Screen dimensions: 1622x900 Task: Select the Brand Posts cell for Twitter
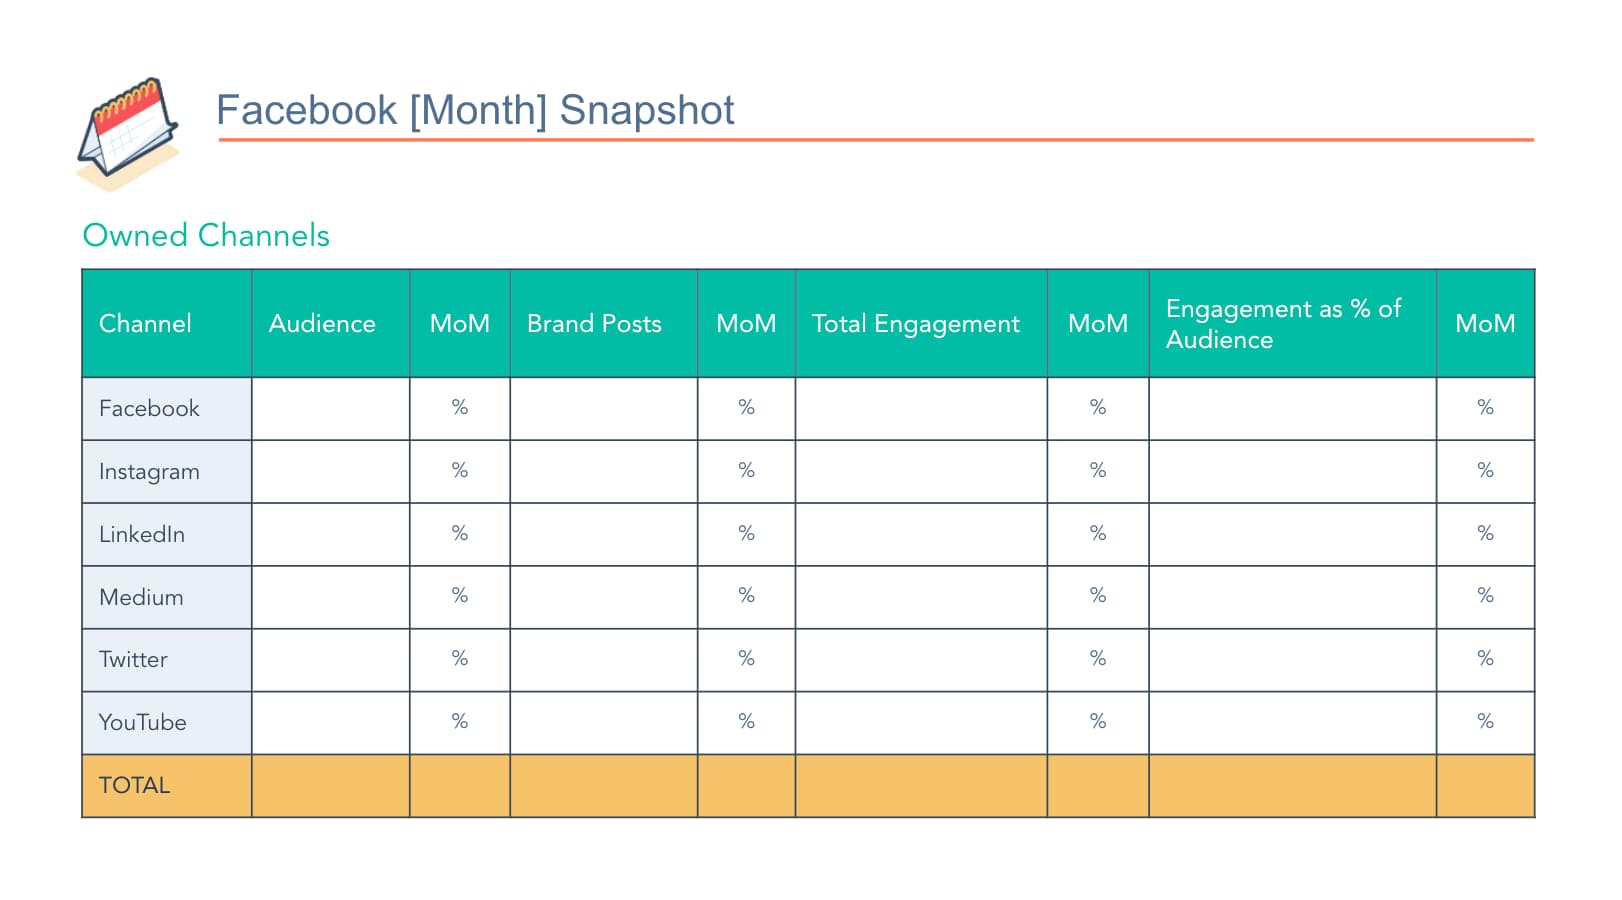coord(603,660)
